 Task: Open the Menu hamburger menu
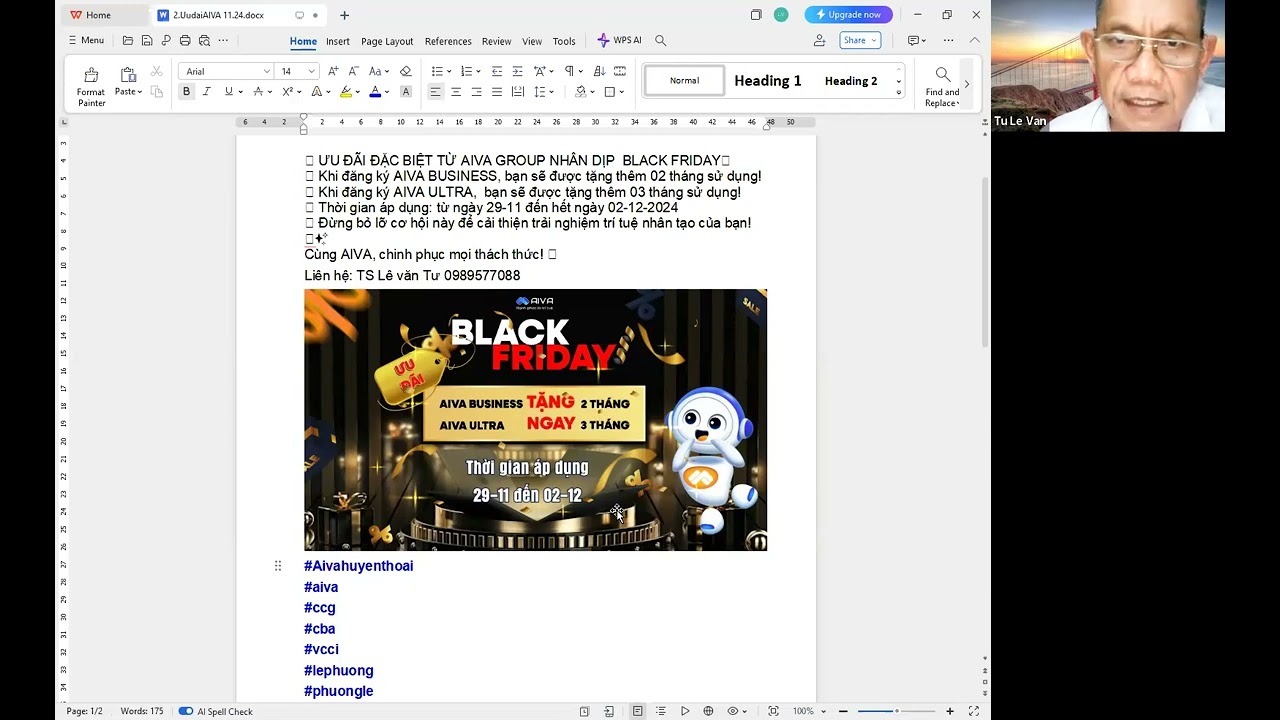click(x=86, y=41)
